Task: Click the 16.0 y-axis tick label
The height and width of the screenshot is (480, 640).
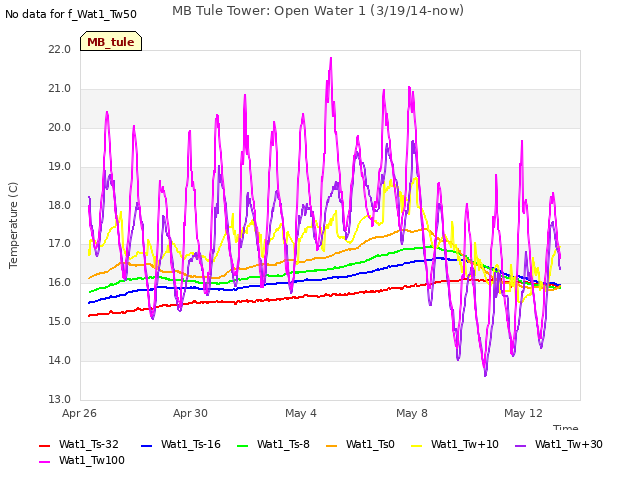Action: [60, 282]
